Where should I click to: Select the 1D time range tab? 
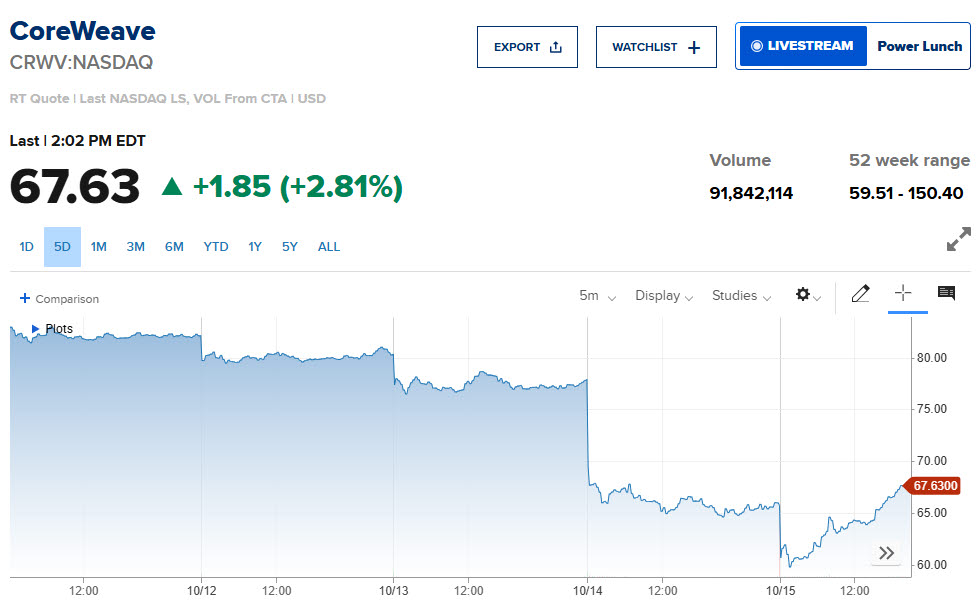click(26, 247)
